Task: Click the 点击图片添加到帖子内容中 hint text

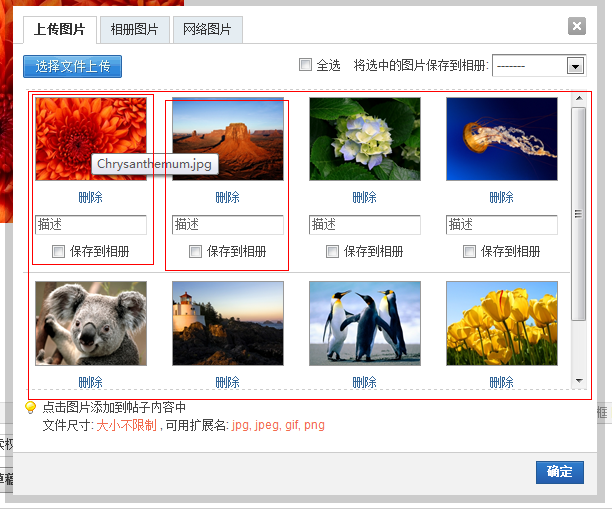Action: (x=114, y=408)
